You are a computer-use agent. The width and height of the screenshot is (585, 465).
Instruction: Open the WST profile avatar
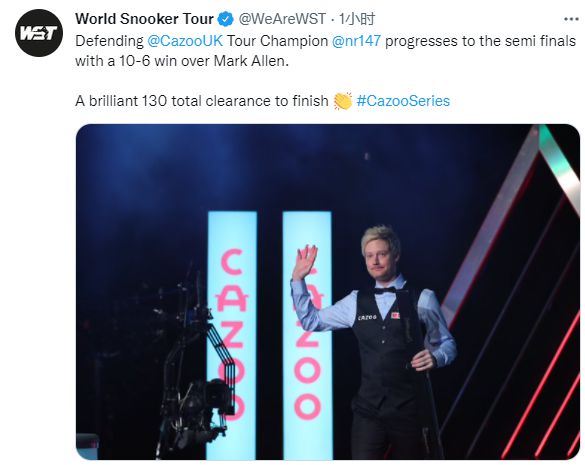pyautogui.click(x=39, y=33)
